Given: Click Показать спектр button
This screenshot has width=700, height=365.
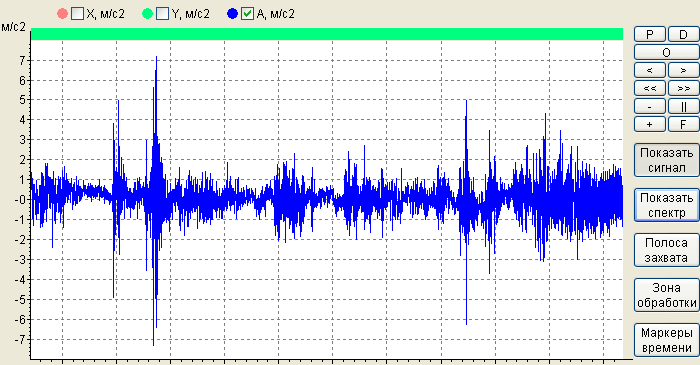Looking at the screenshot, I should point(667,205).
